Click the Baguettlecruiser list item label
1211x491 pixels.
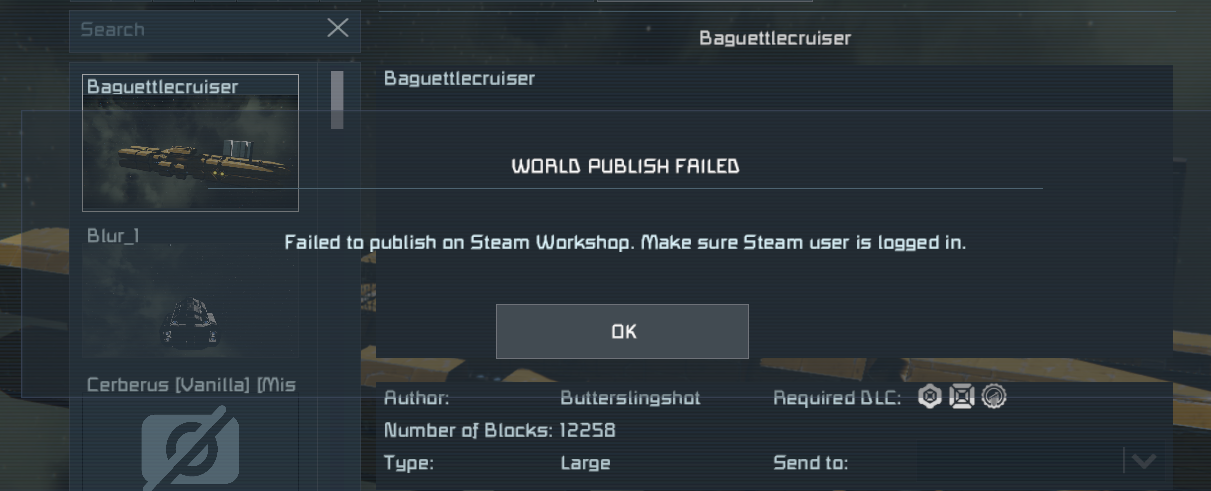pos(163,86)
